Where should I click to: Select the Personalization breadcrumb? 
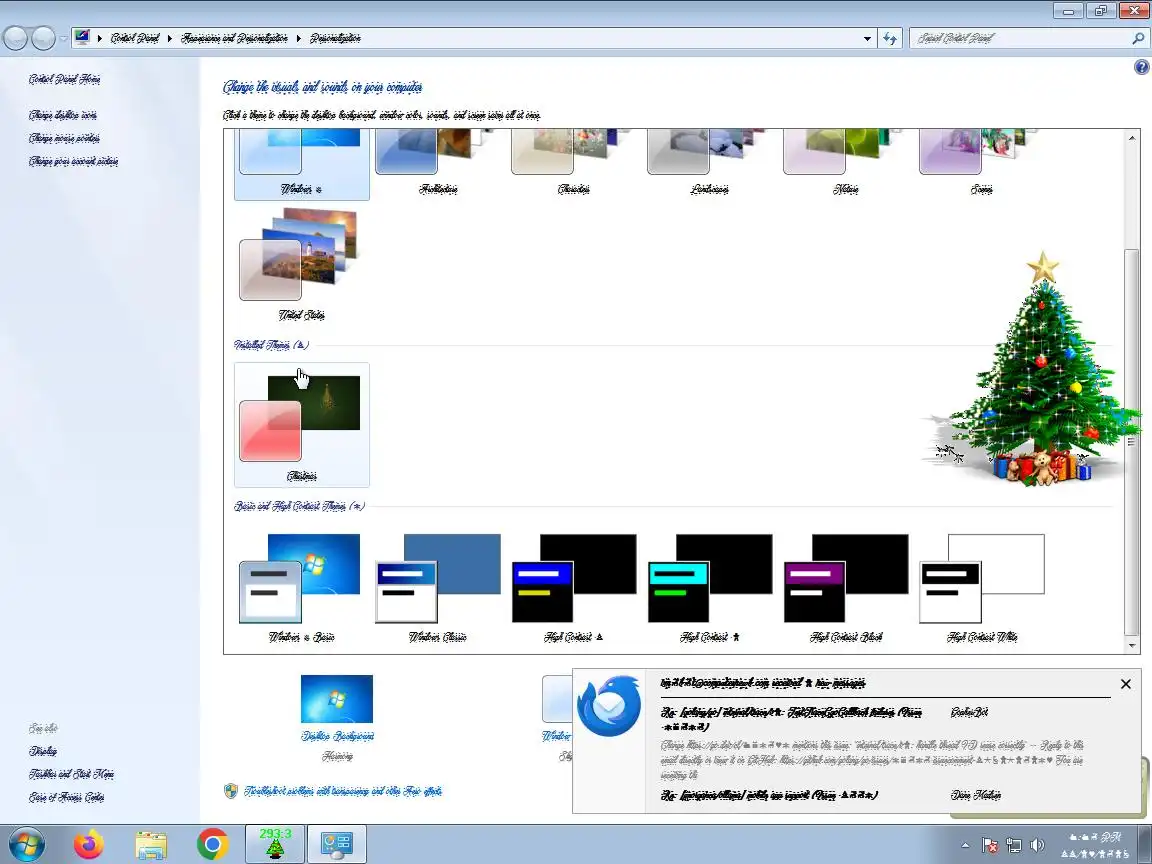tap(335, 38)
